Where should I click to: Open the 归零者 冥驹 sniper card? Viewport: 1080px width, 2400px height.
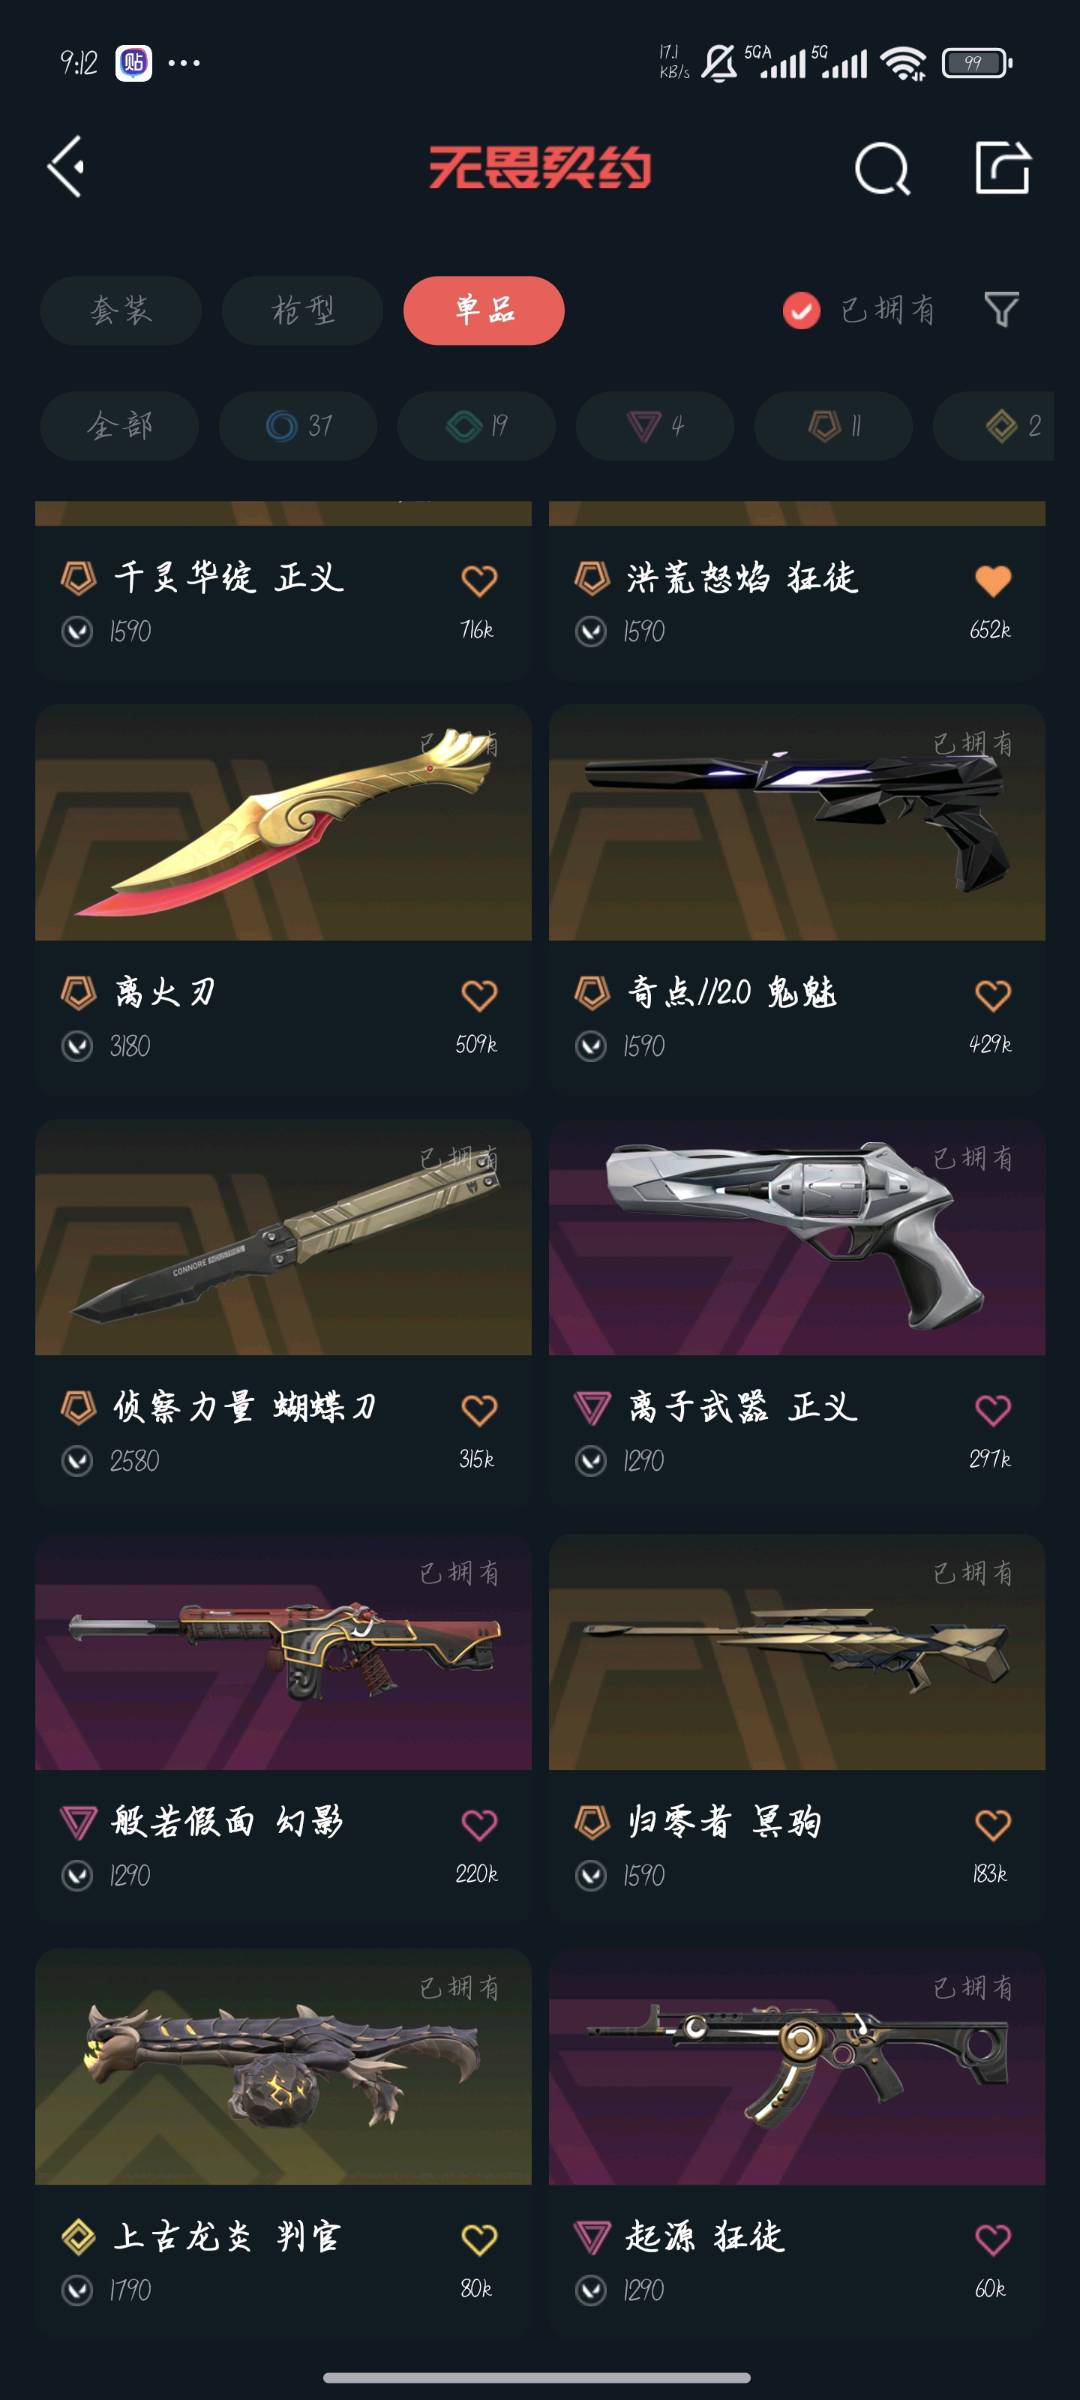[x=797, y=1727]
